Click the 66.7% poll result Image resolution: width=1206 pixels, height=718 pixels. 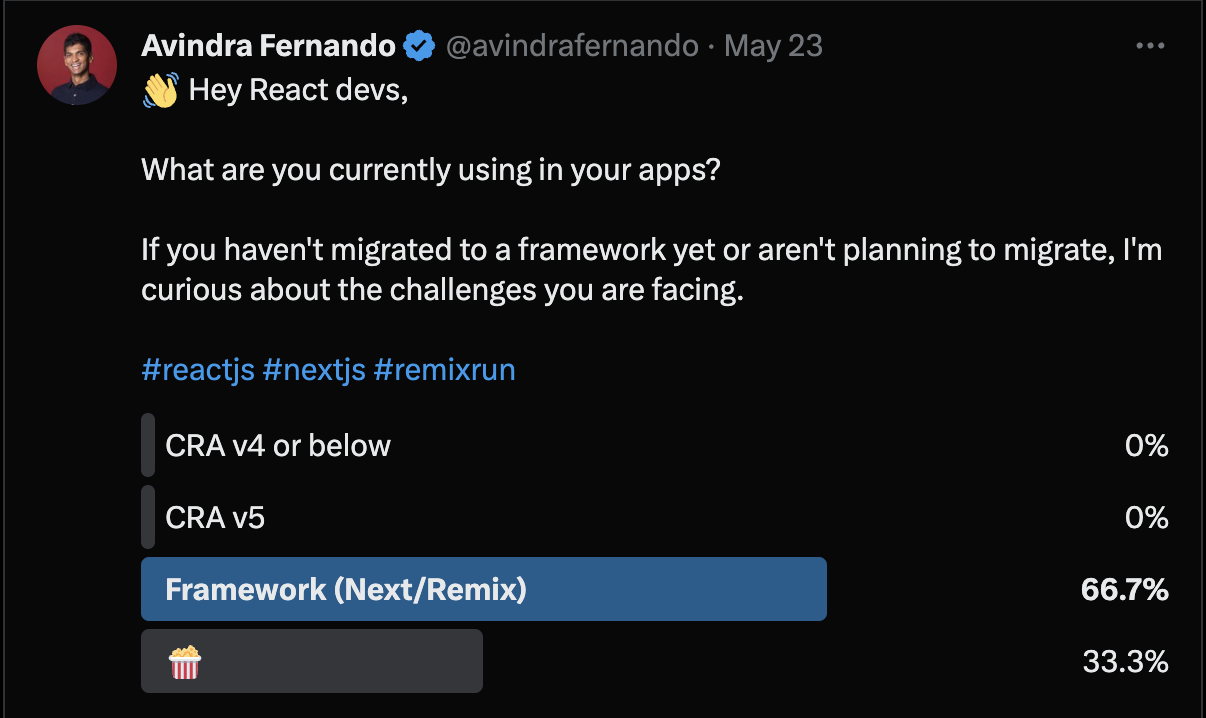click(x=1124, y=590)
